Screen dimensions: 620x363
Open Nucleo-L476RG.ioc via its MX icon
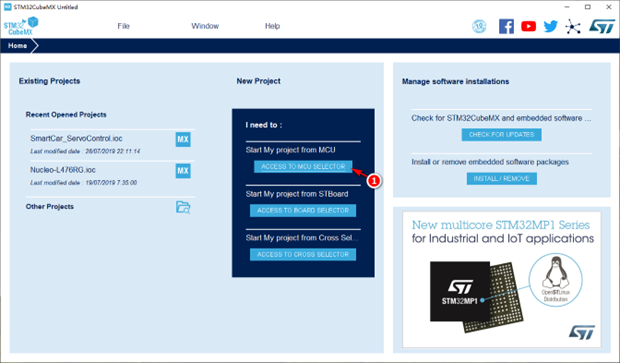[183, 171]
